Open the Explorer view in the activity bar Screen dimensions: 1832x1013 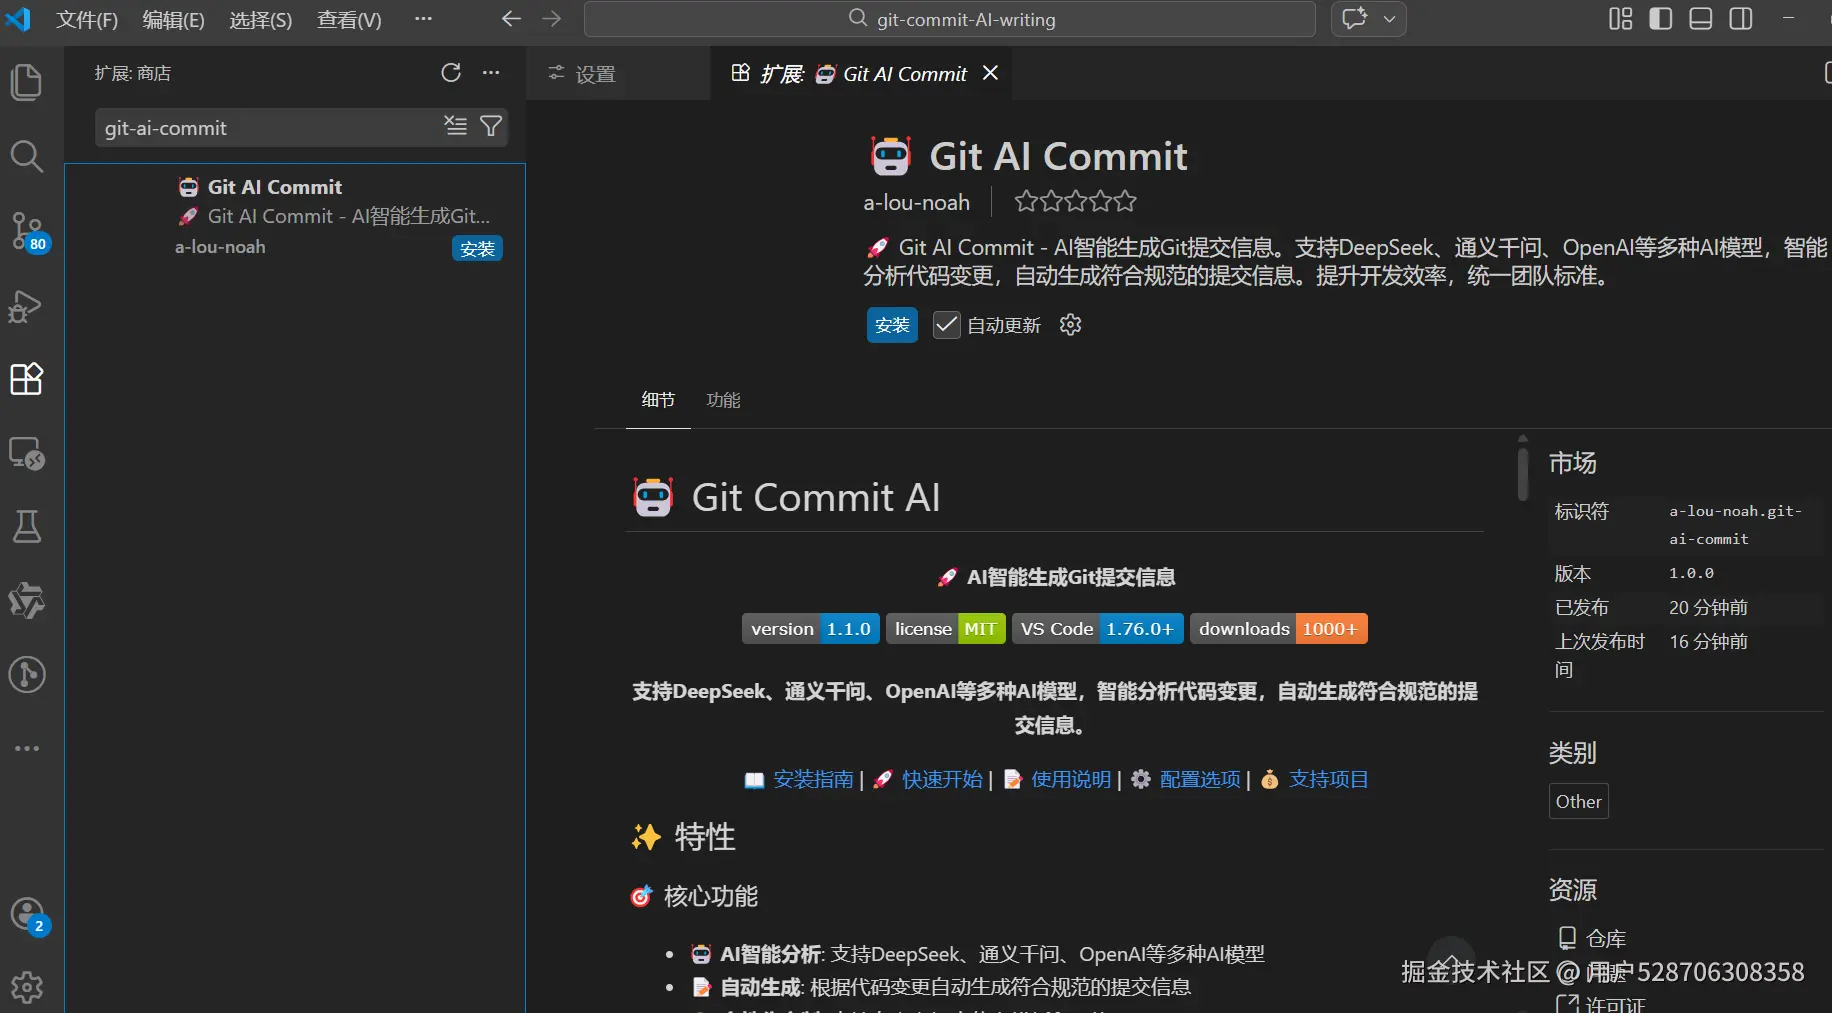tap(26, 82)
